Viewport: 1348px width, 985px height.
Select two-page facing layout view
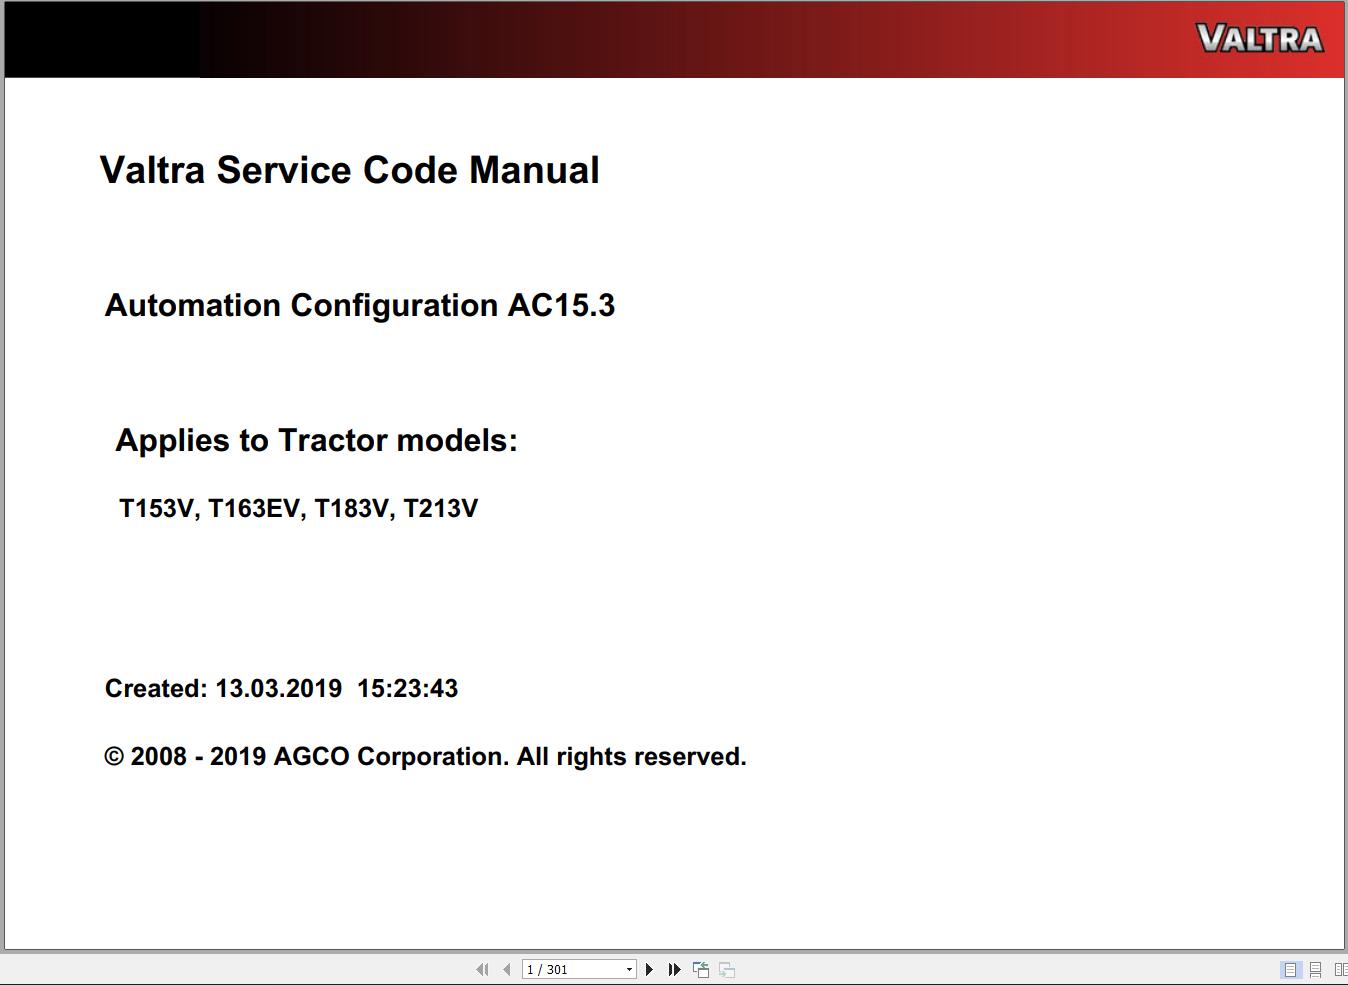[1340, 969]
